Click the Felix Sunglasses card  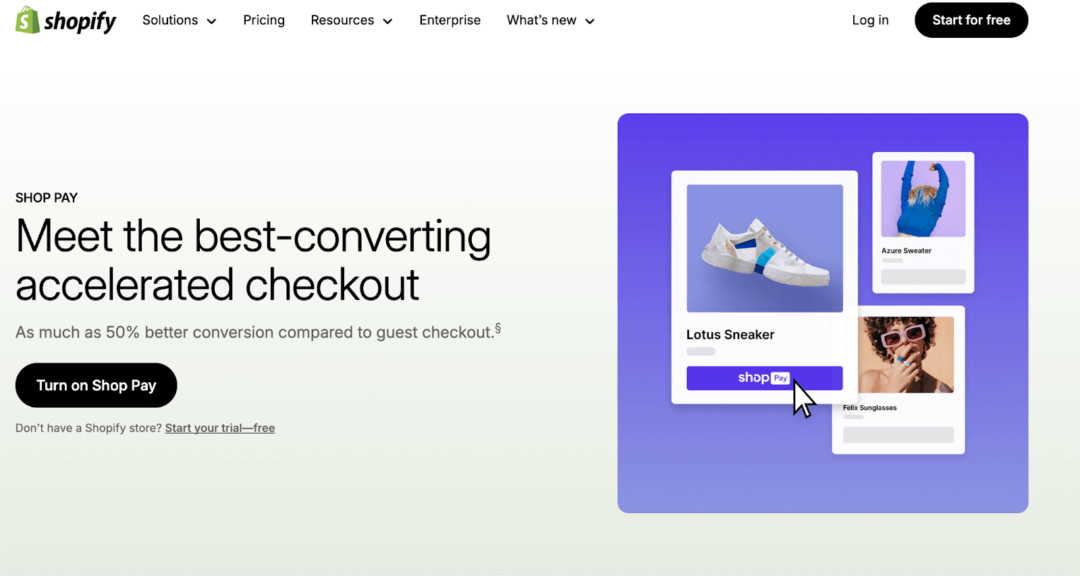tap(898, 380)
